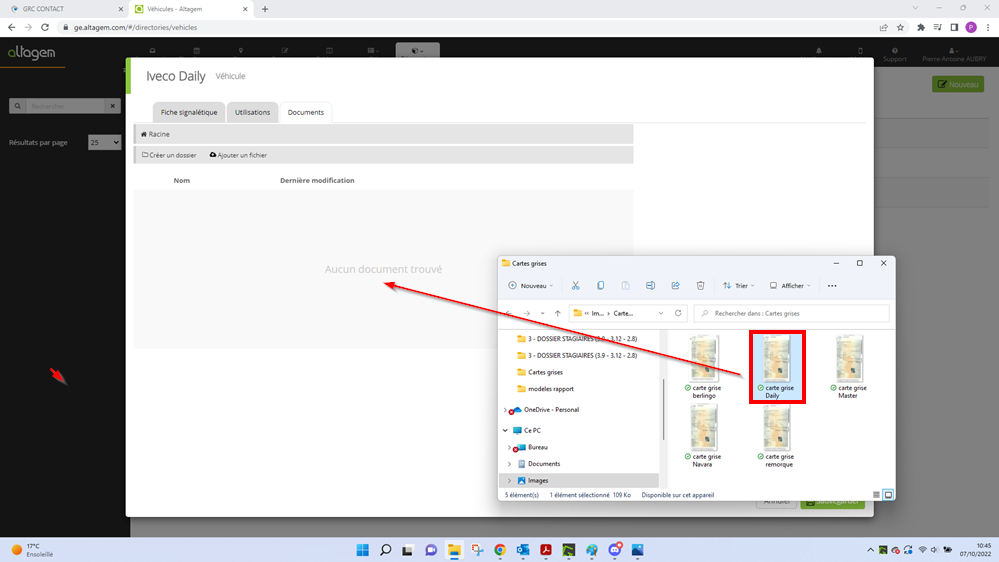Click the Cut scissors icon in Explorer
Screen dimensions: 999x562
(x=575, y=285)
